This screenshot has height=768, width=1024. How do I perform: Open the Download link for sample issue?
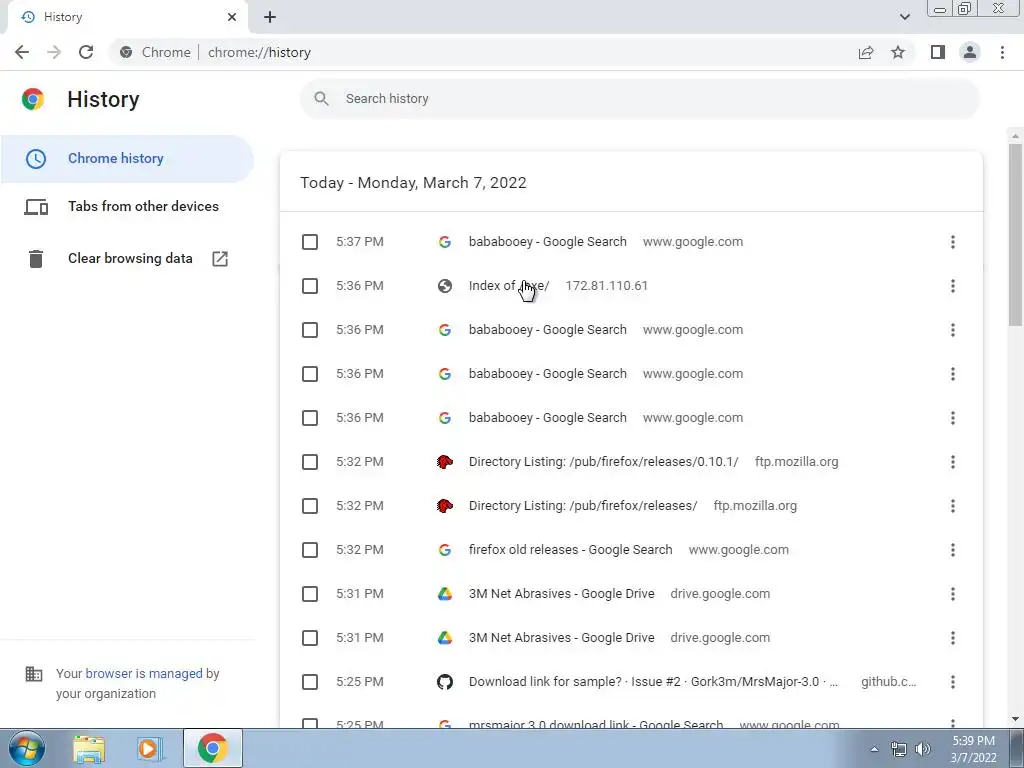653,681
